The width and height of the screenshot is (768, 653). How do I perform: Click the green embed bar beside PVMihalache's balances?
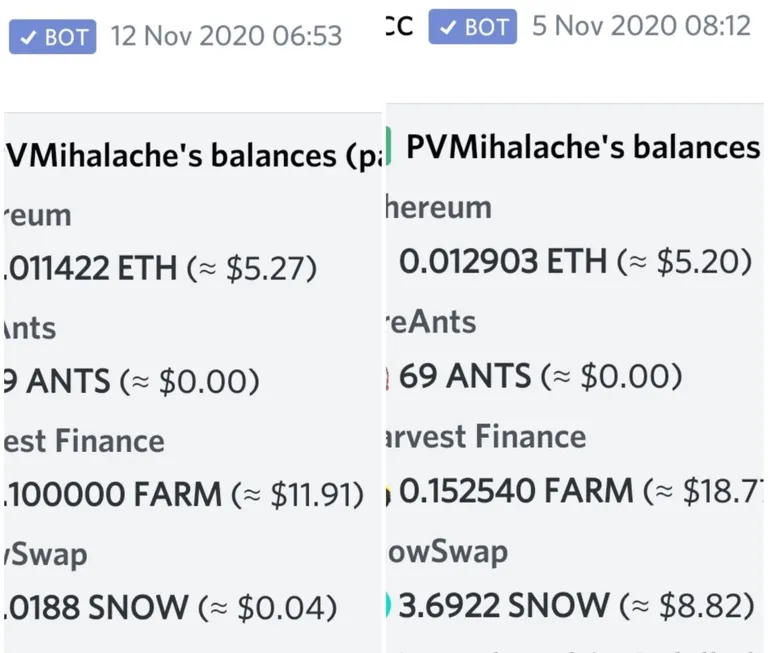click(388, 146)
